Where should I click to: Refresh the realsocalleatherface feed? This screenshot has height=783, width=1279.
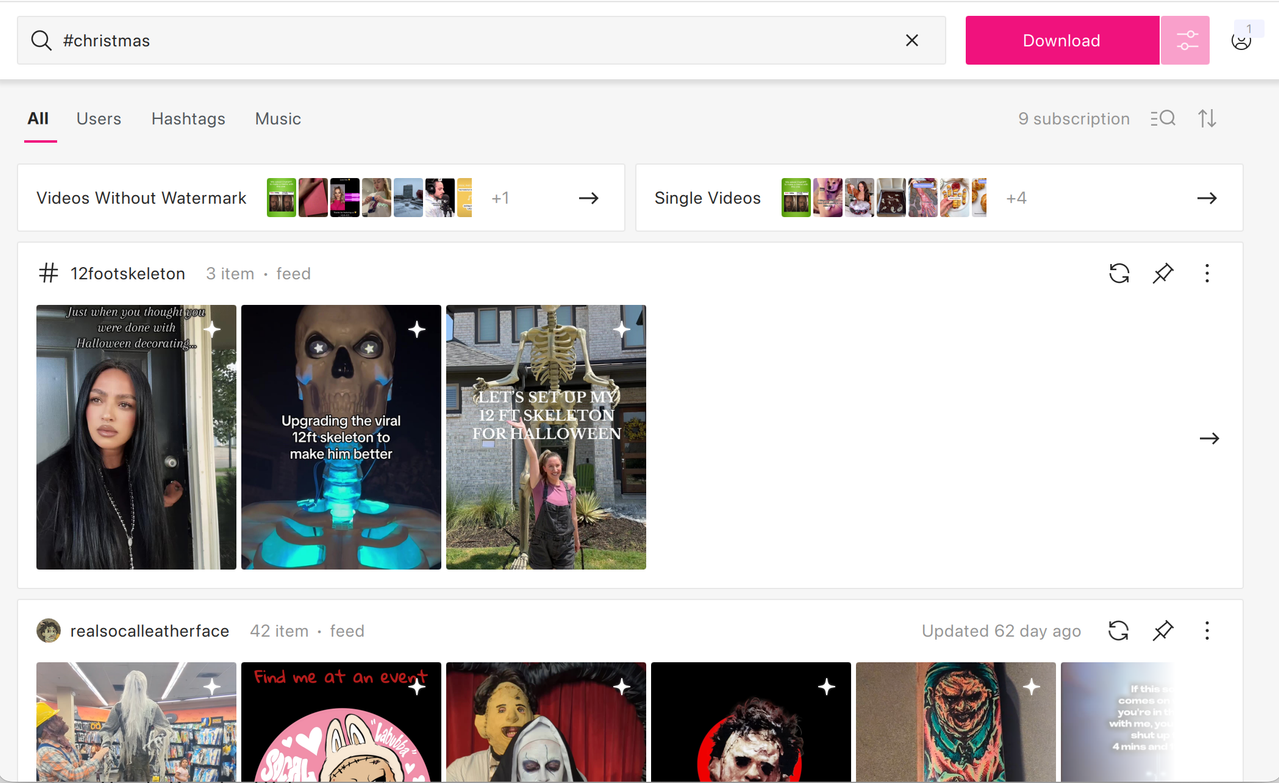click(x=1119, y=631)
